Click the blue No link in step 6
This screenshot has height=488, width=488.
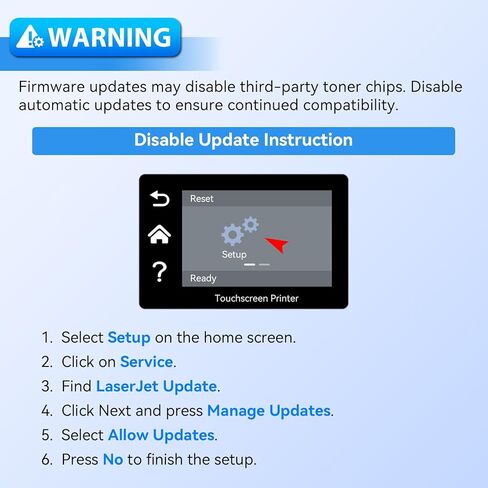[x=113, y=460]
